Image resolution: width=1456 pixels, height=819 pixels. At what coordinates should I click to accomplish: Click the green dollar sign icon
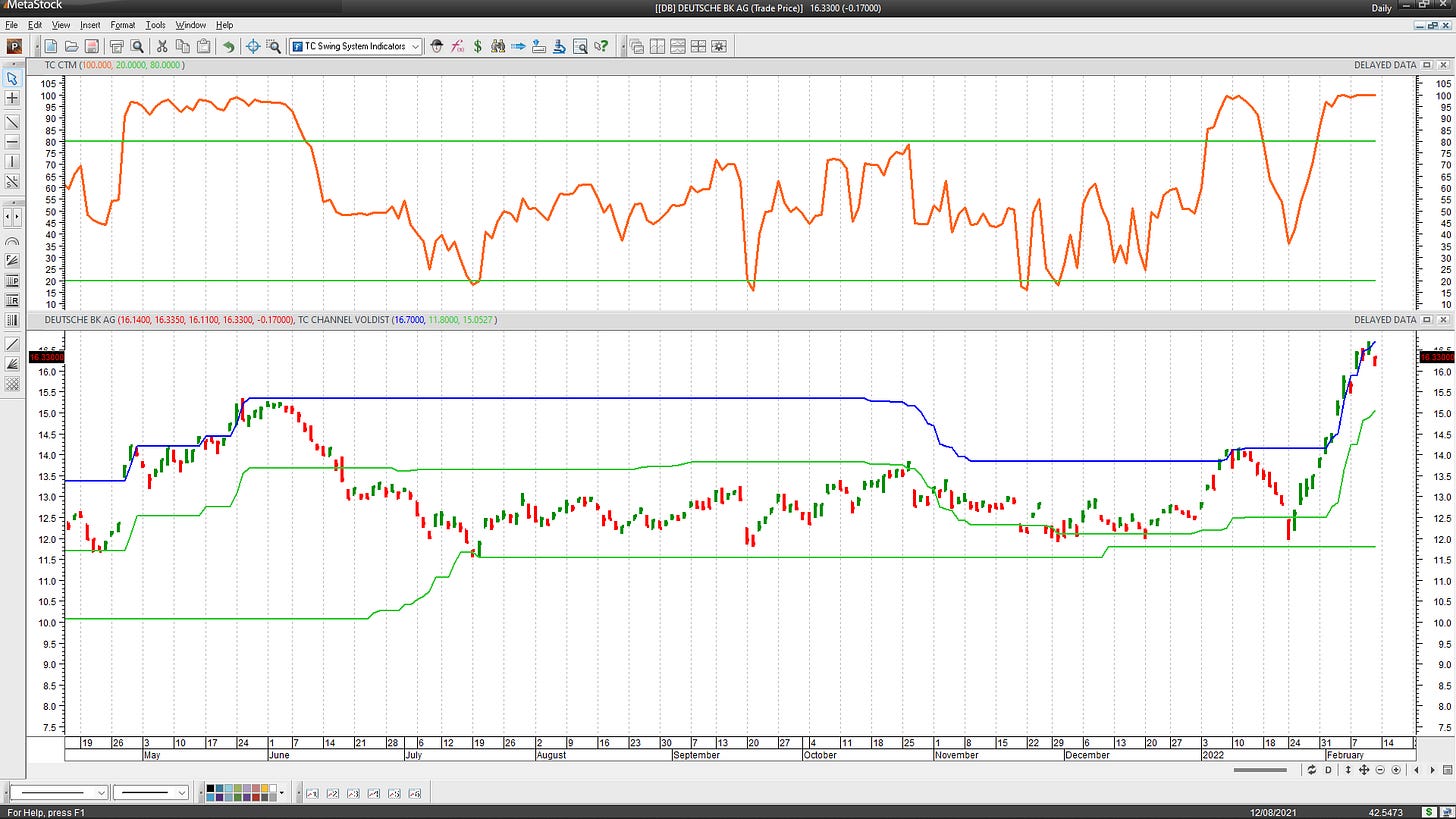477,46
